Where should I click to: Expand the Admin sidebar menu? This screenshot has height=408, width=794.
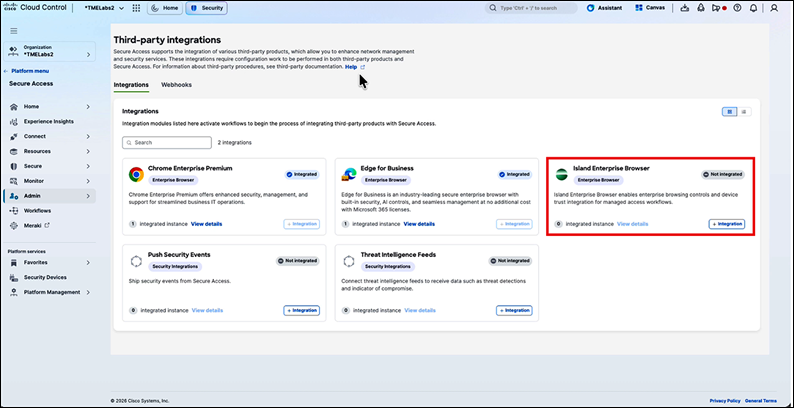[x=50, y=196]
